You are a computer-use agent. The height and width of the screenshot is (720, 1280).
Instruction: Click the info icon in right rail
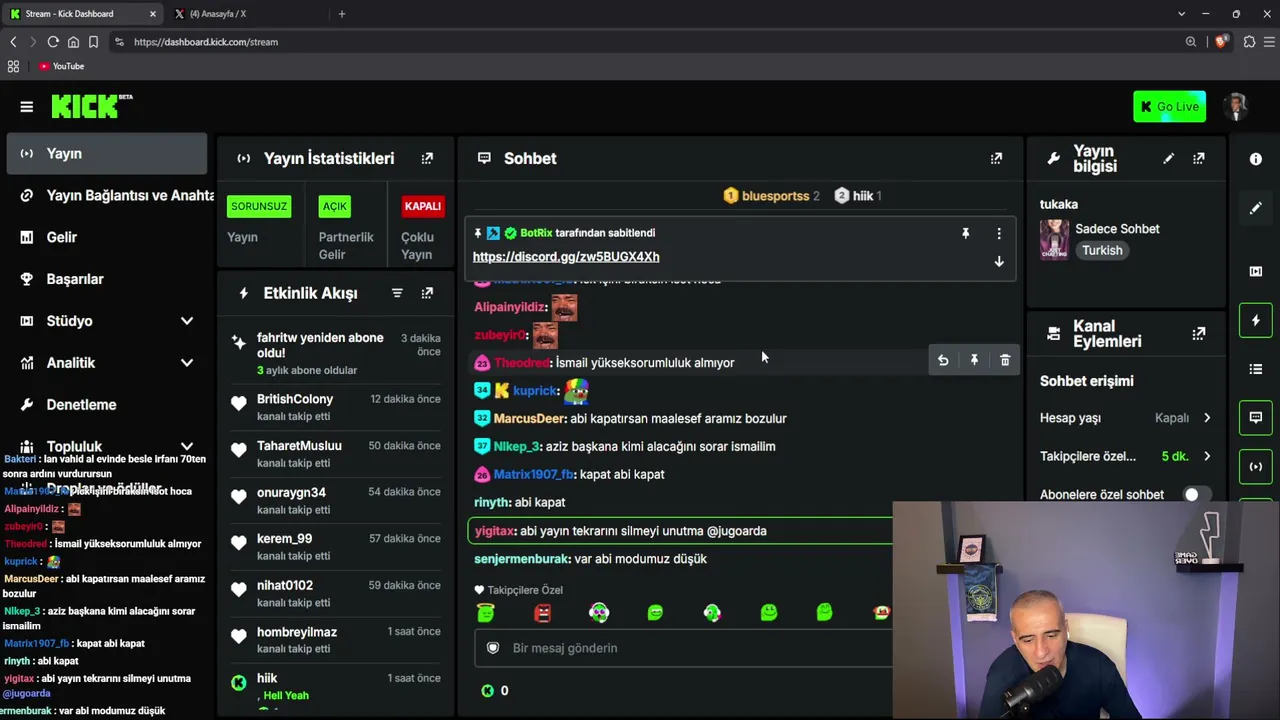pos(1256,159)
